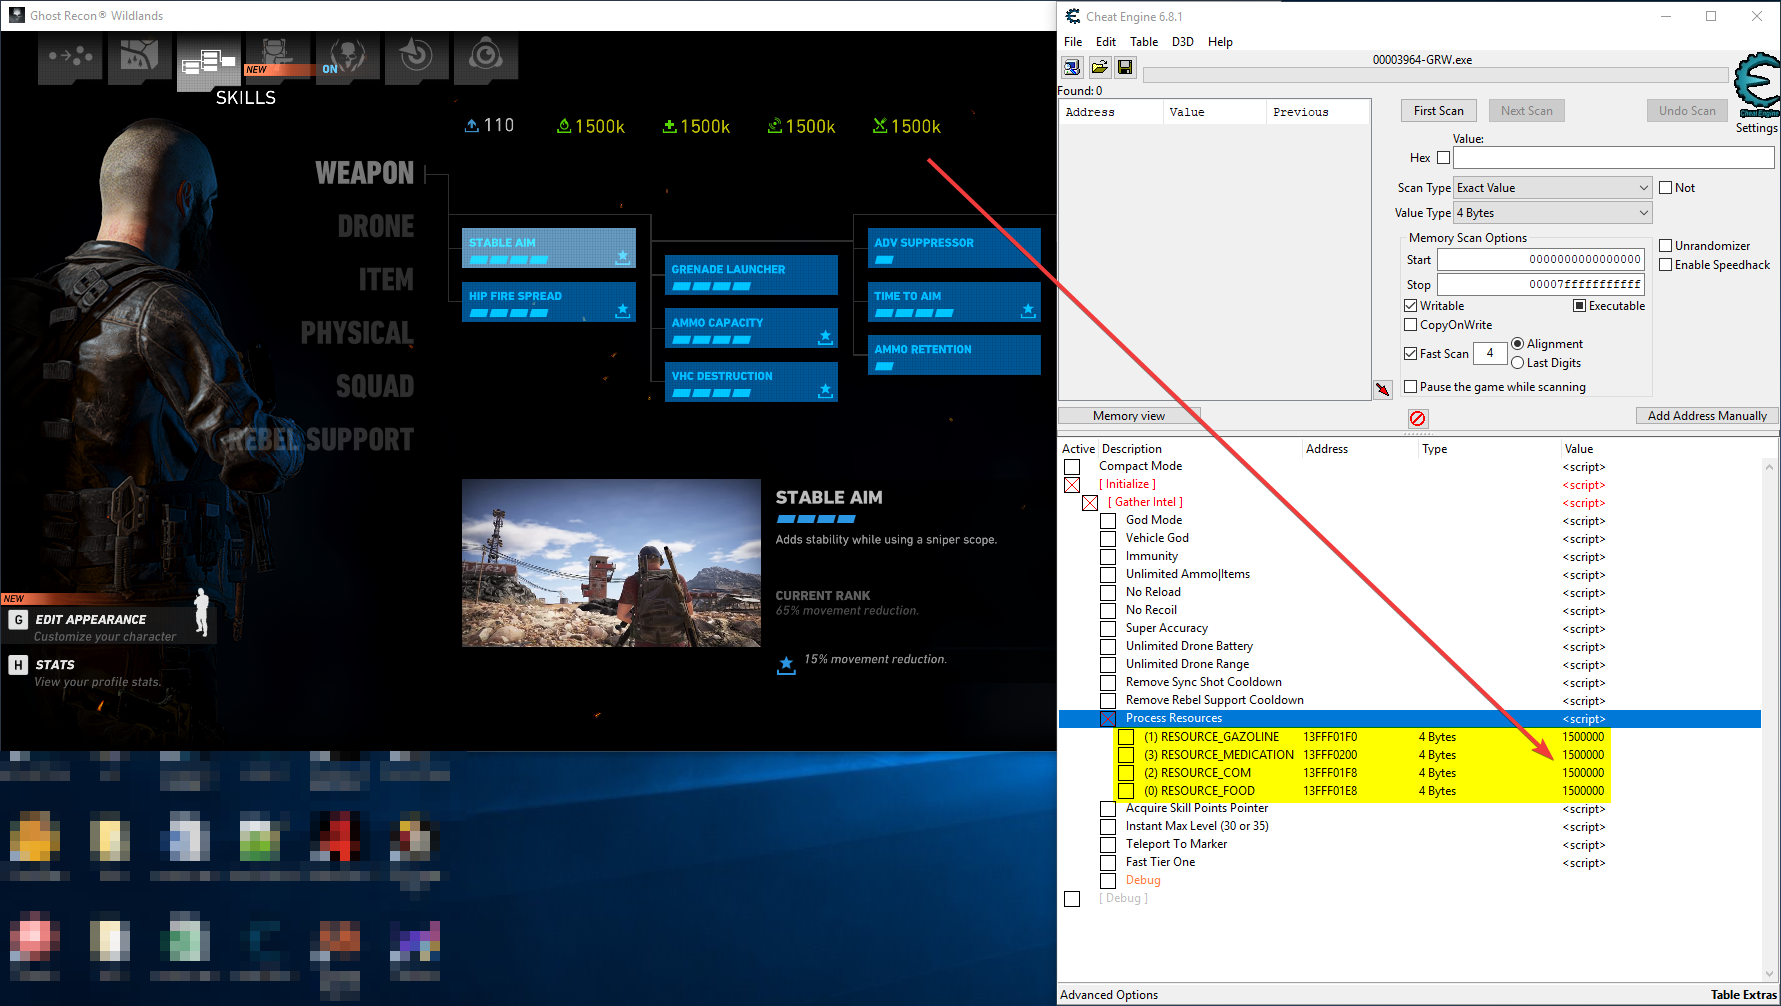This screenshot has height=1006, width=1781.
Task: Open the Scan Type dropdown
Action: pyautogui.click(x=1552, y=188)
